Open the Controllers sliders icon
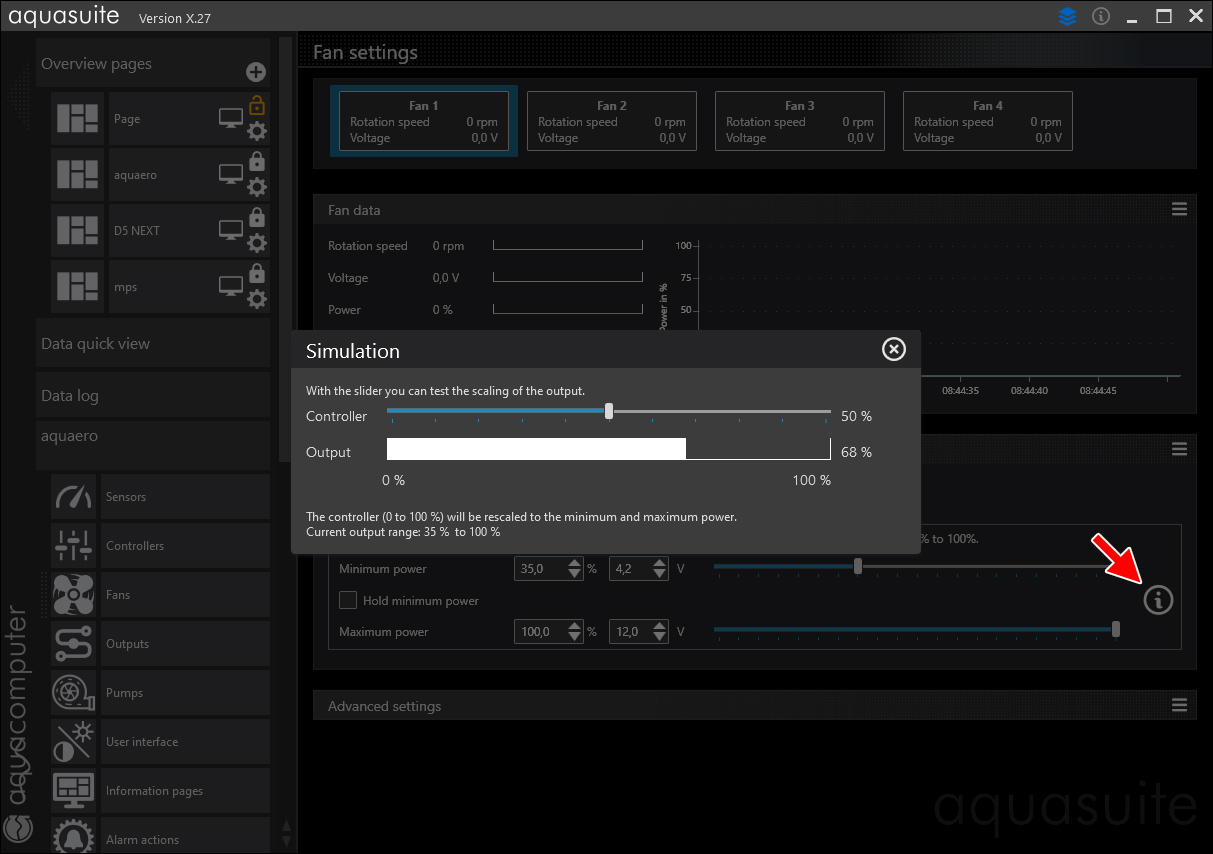The image size is (1213, 854). (74, 546)
